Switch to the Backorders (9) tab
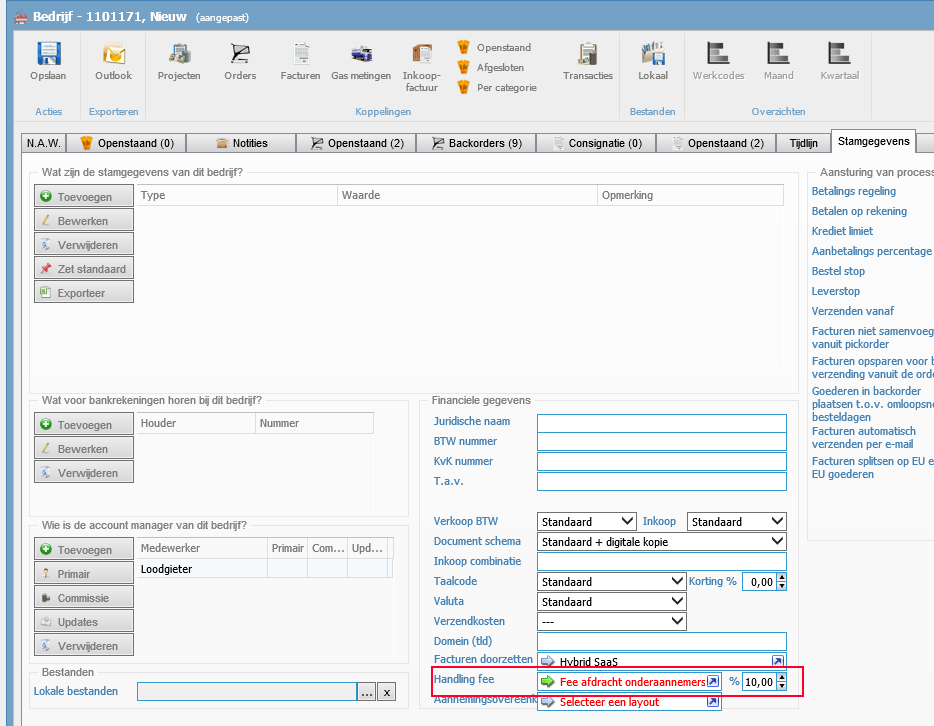Screen dimensions: 934x726 point(476,143)
